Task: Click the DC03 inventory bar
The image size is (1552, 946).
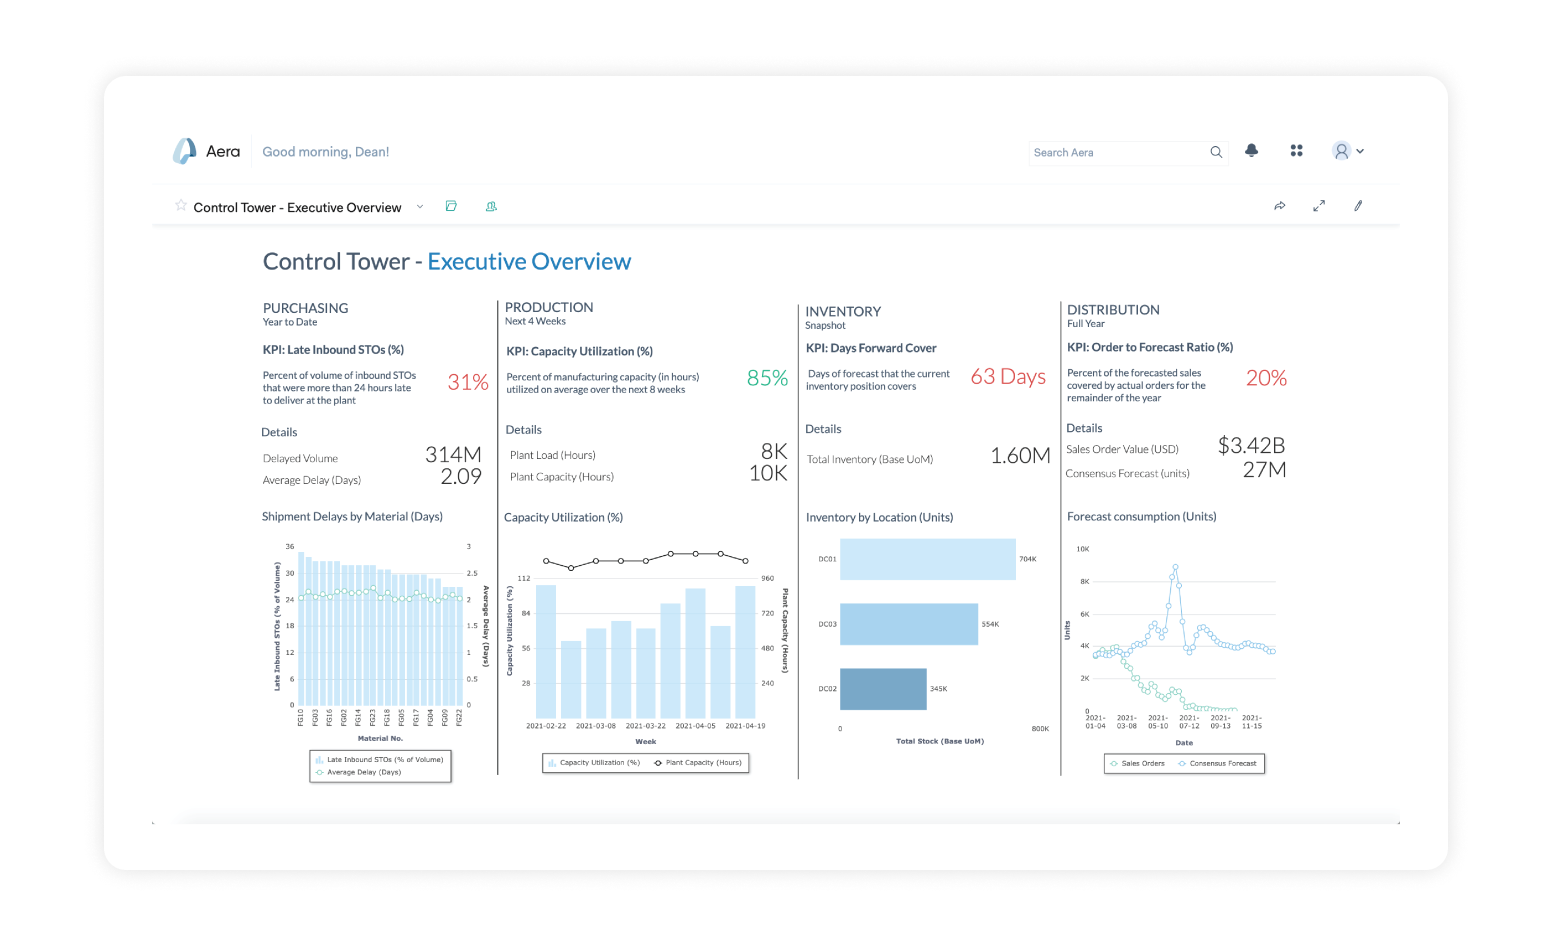Action: pos(909,624)
